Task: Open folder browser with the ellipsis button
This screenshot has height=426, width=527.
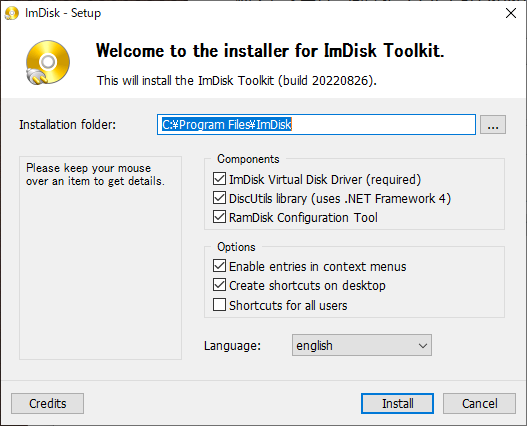Action: (x=492, y=125)
